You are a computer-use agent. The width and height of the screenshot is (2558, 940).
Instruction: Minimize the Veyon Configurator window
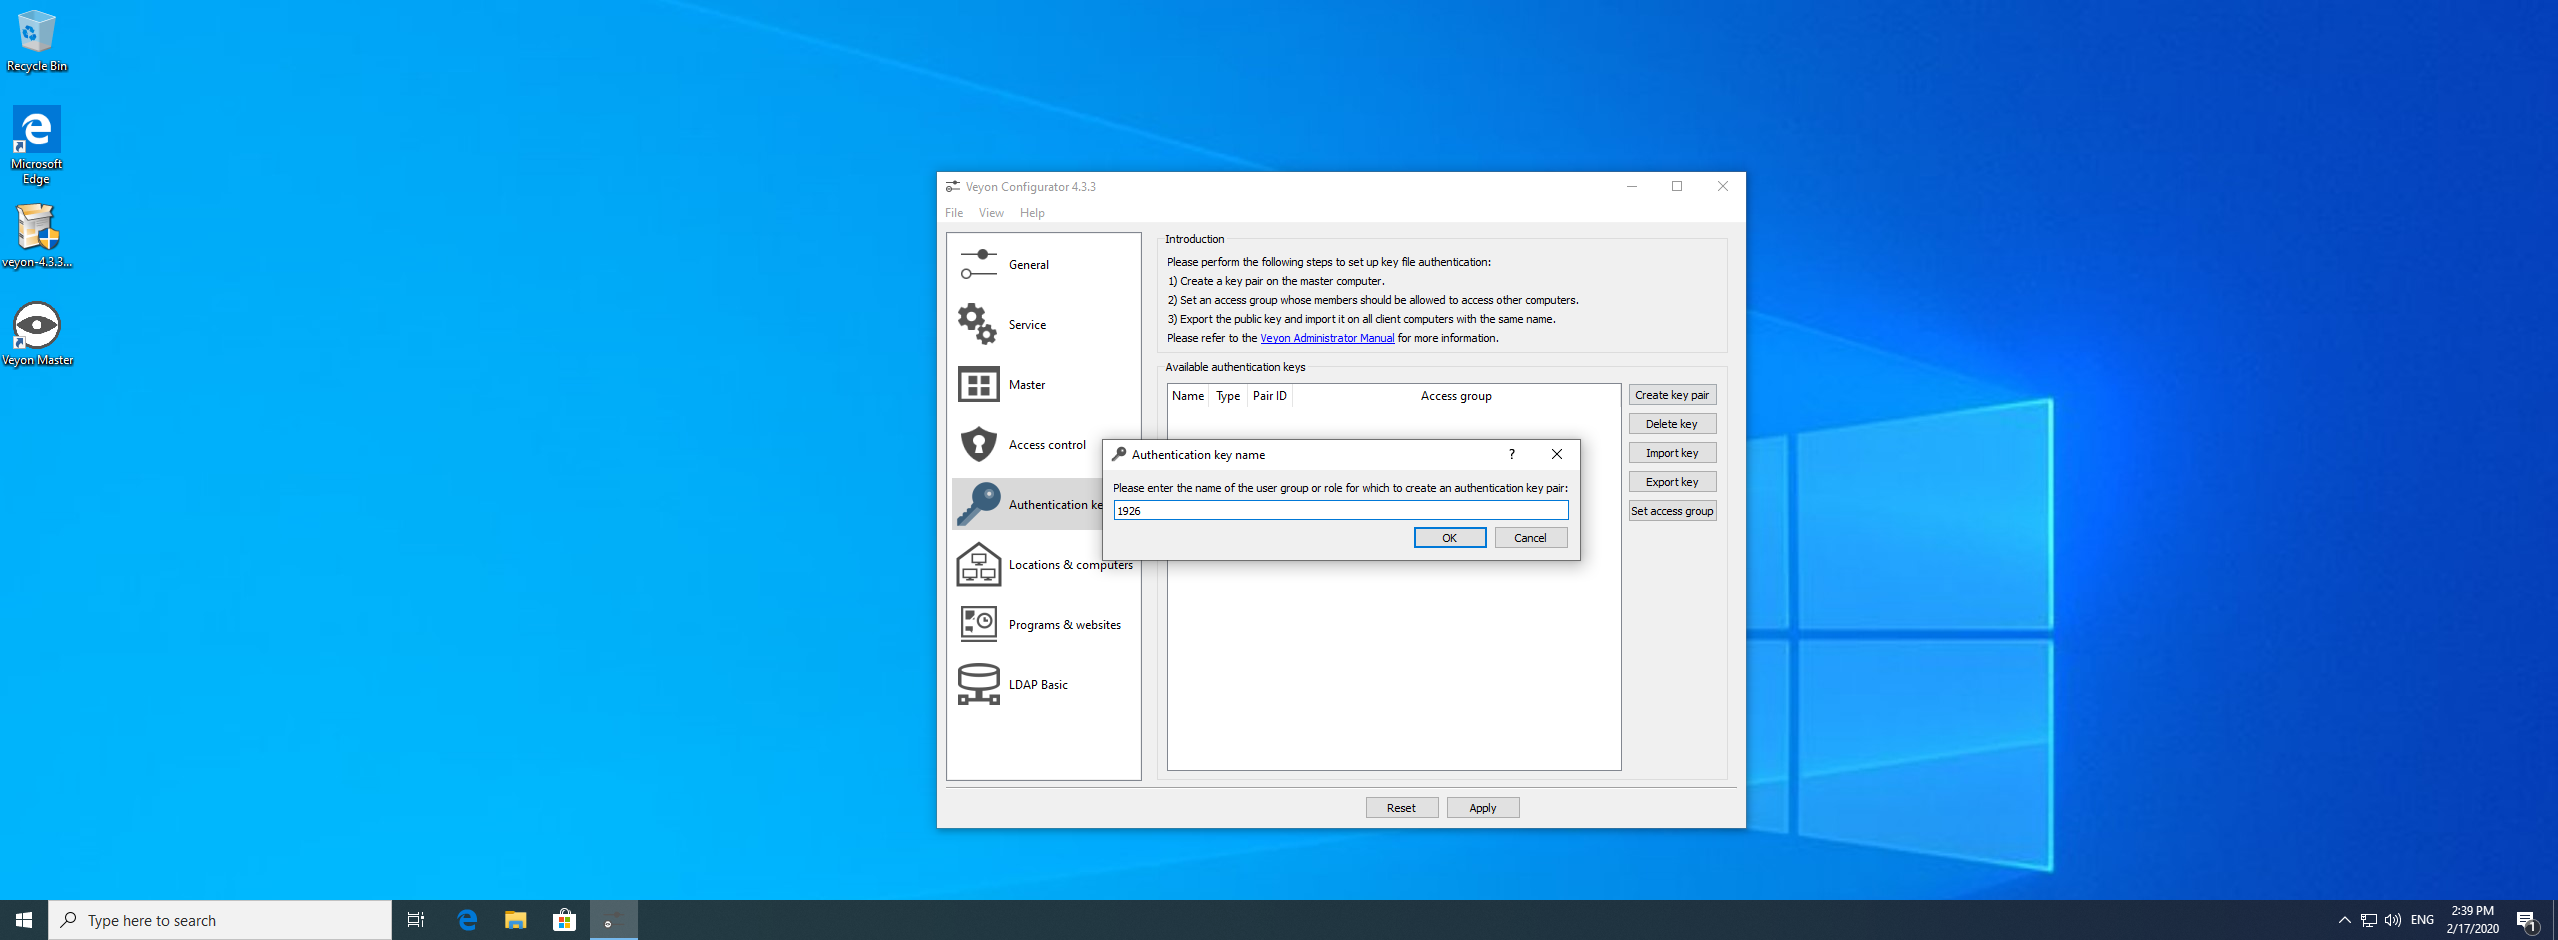coord(1632,186)
